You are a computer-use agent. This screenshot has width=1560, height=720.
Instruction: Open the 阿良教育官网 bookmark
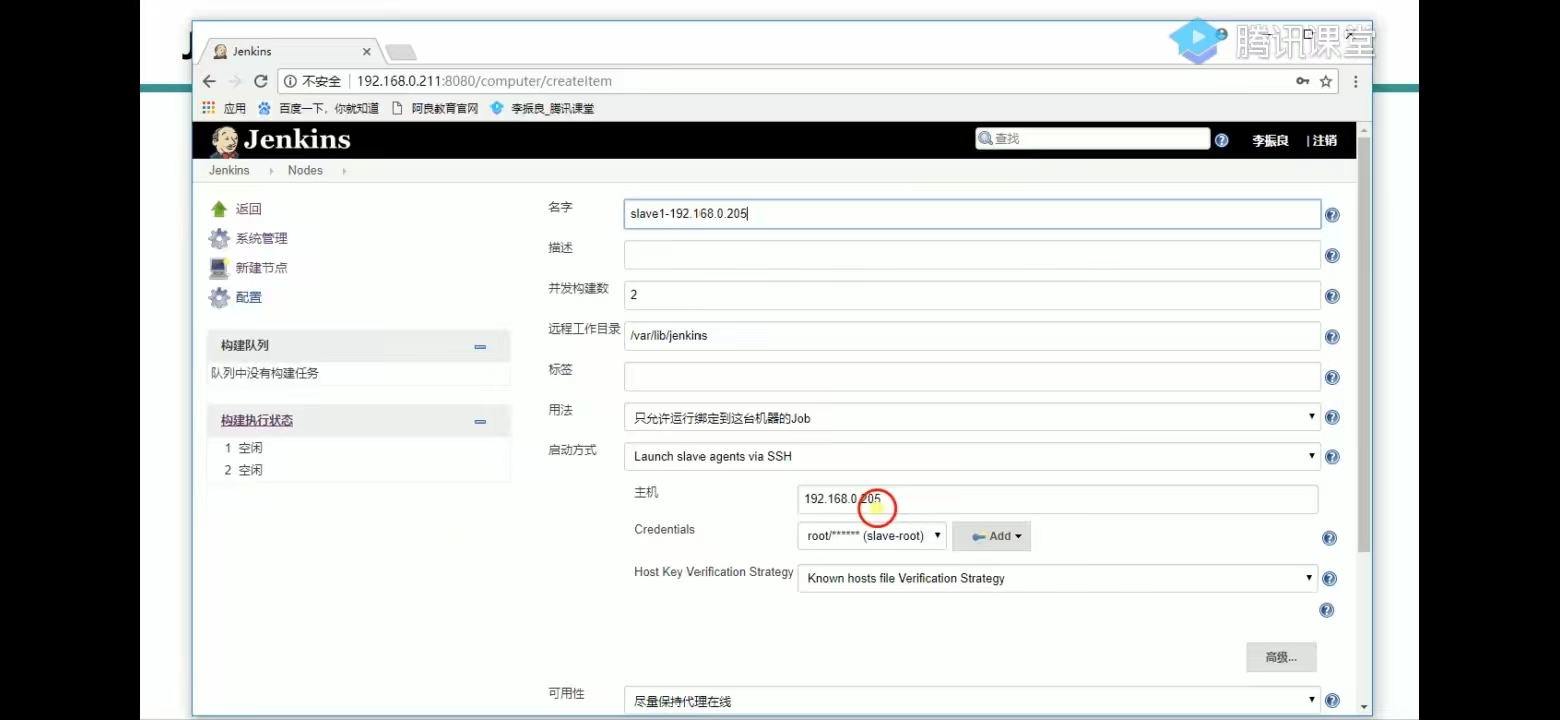click(x=434, y=108)
